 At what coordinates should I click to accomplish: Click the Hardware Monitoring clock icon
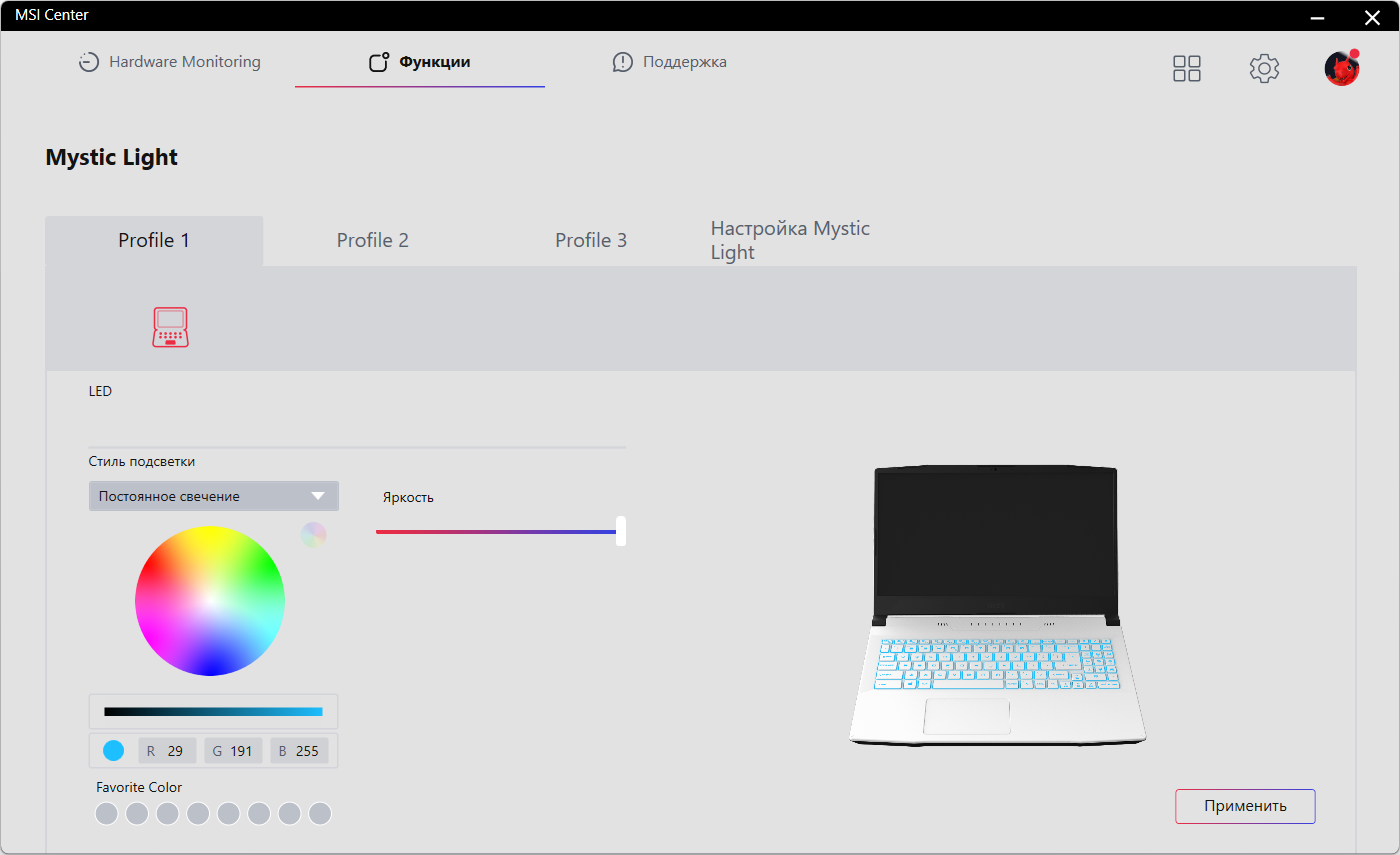tap(89, 62)
